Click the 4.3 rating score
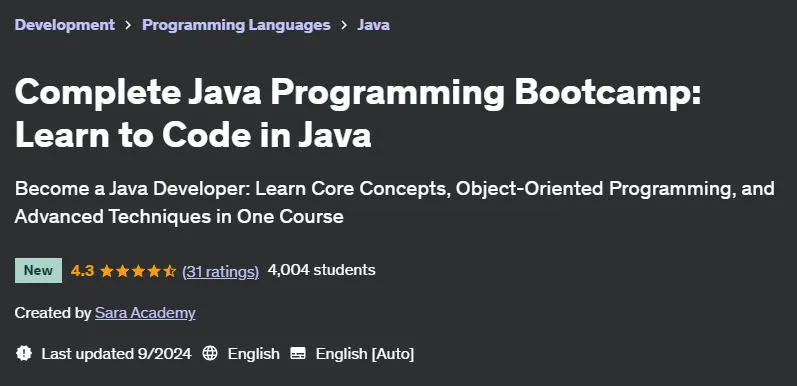This screenshot has height=386, width=797. (x=82, y=271)
